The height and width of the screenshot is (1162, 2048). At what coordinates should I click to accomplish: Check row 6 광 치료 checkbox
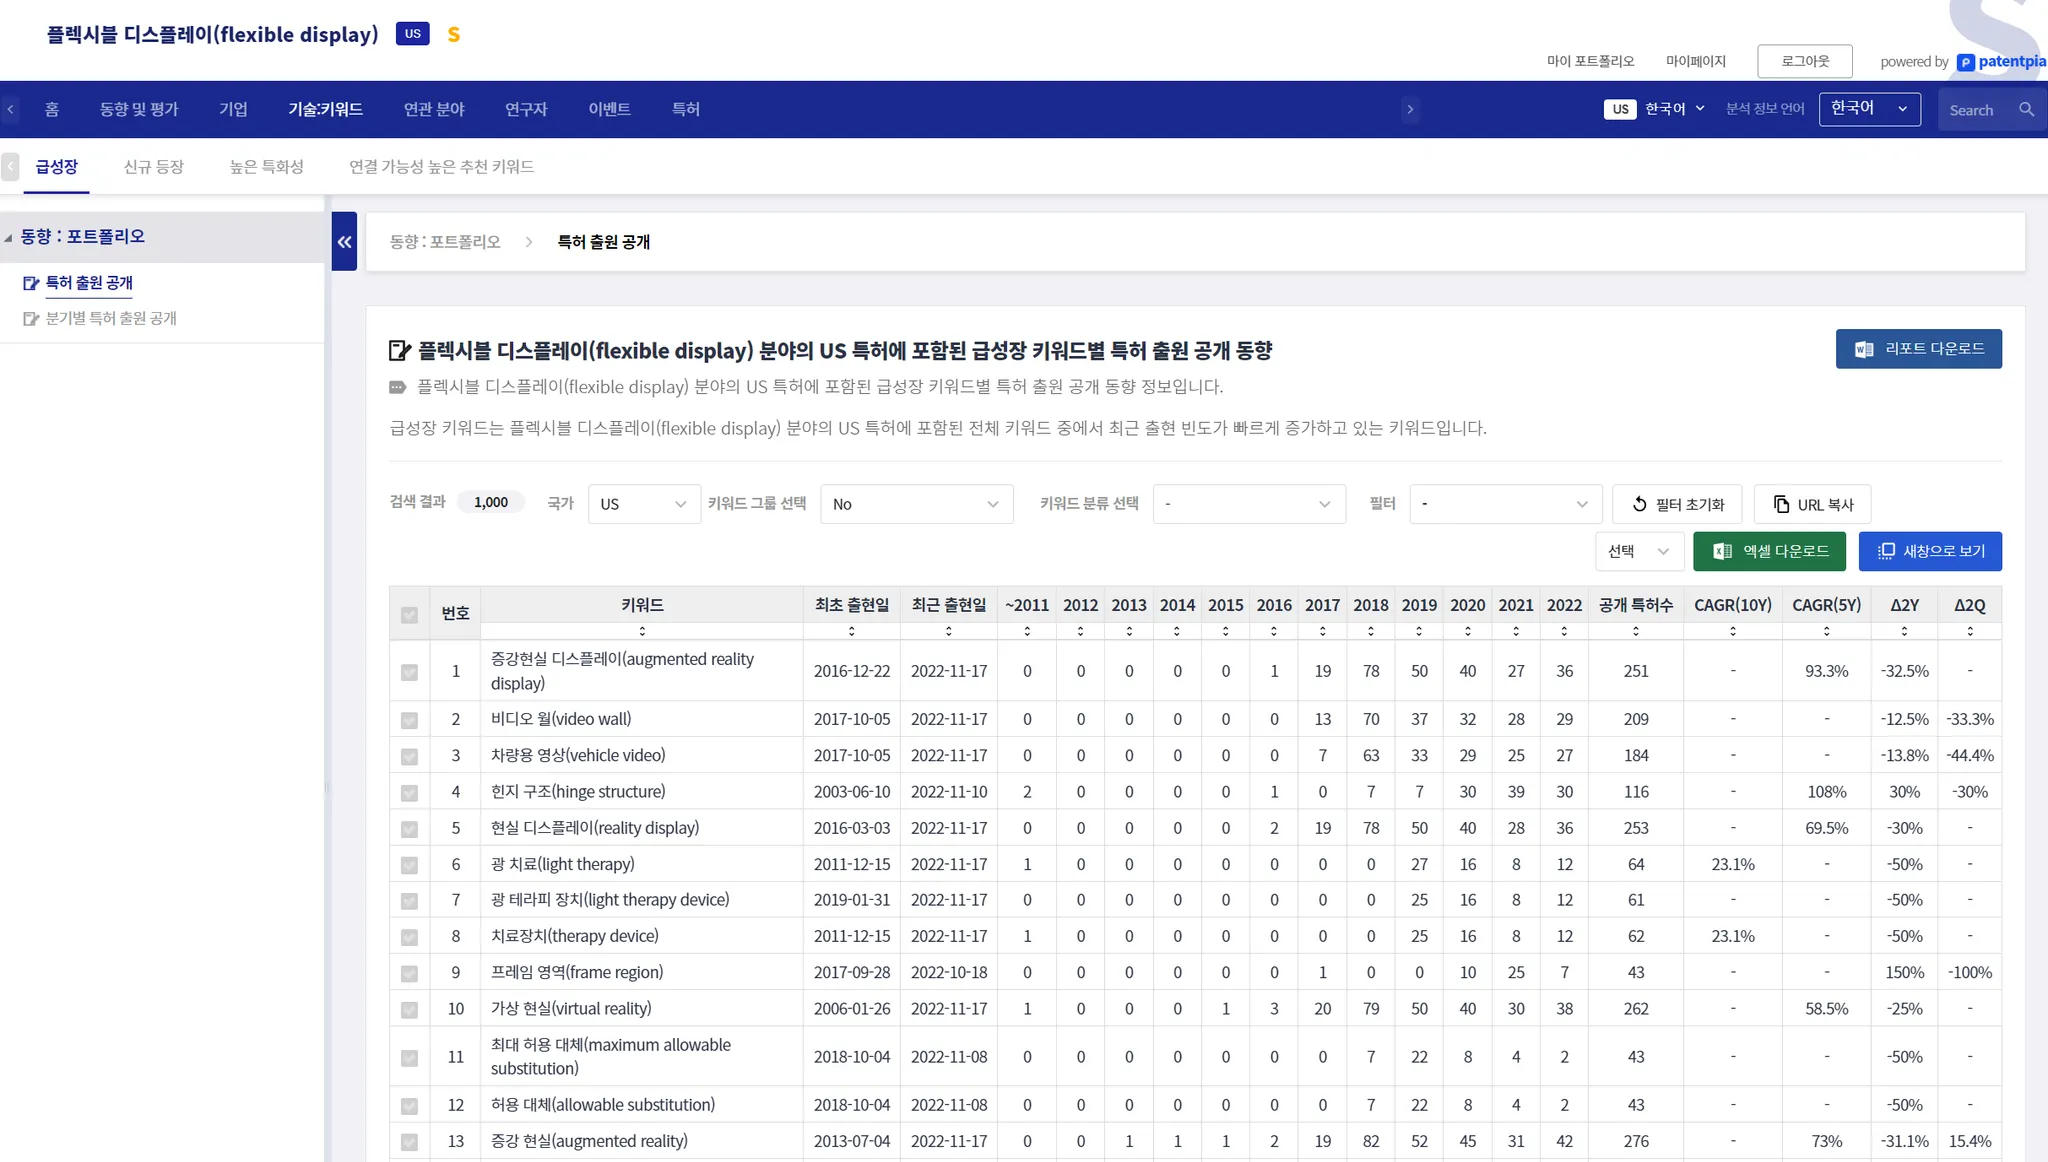(x=409, y=865)
